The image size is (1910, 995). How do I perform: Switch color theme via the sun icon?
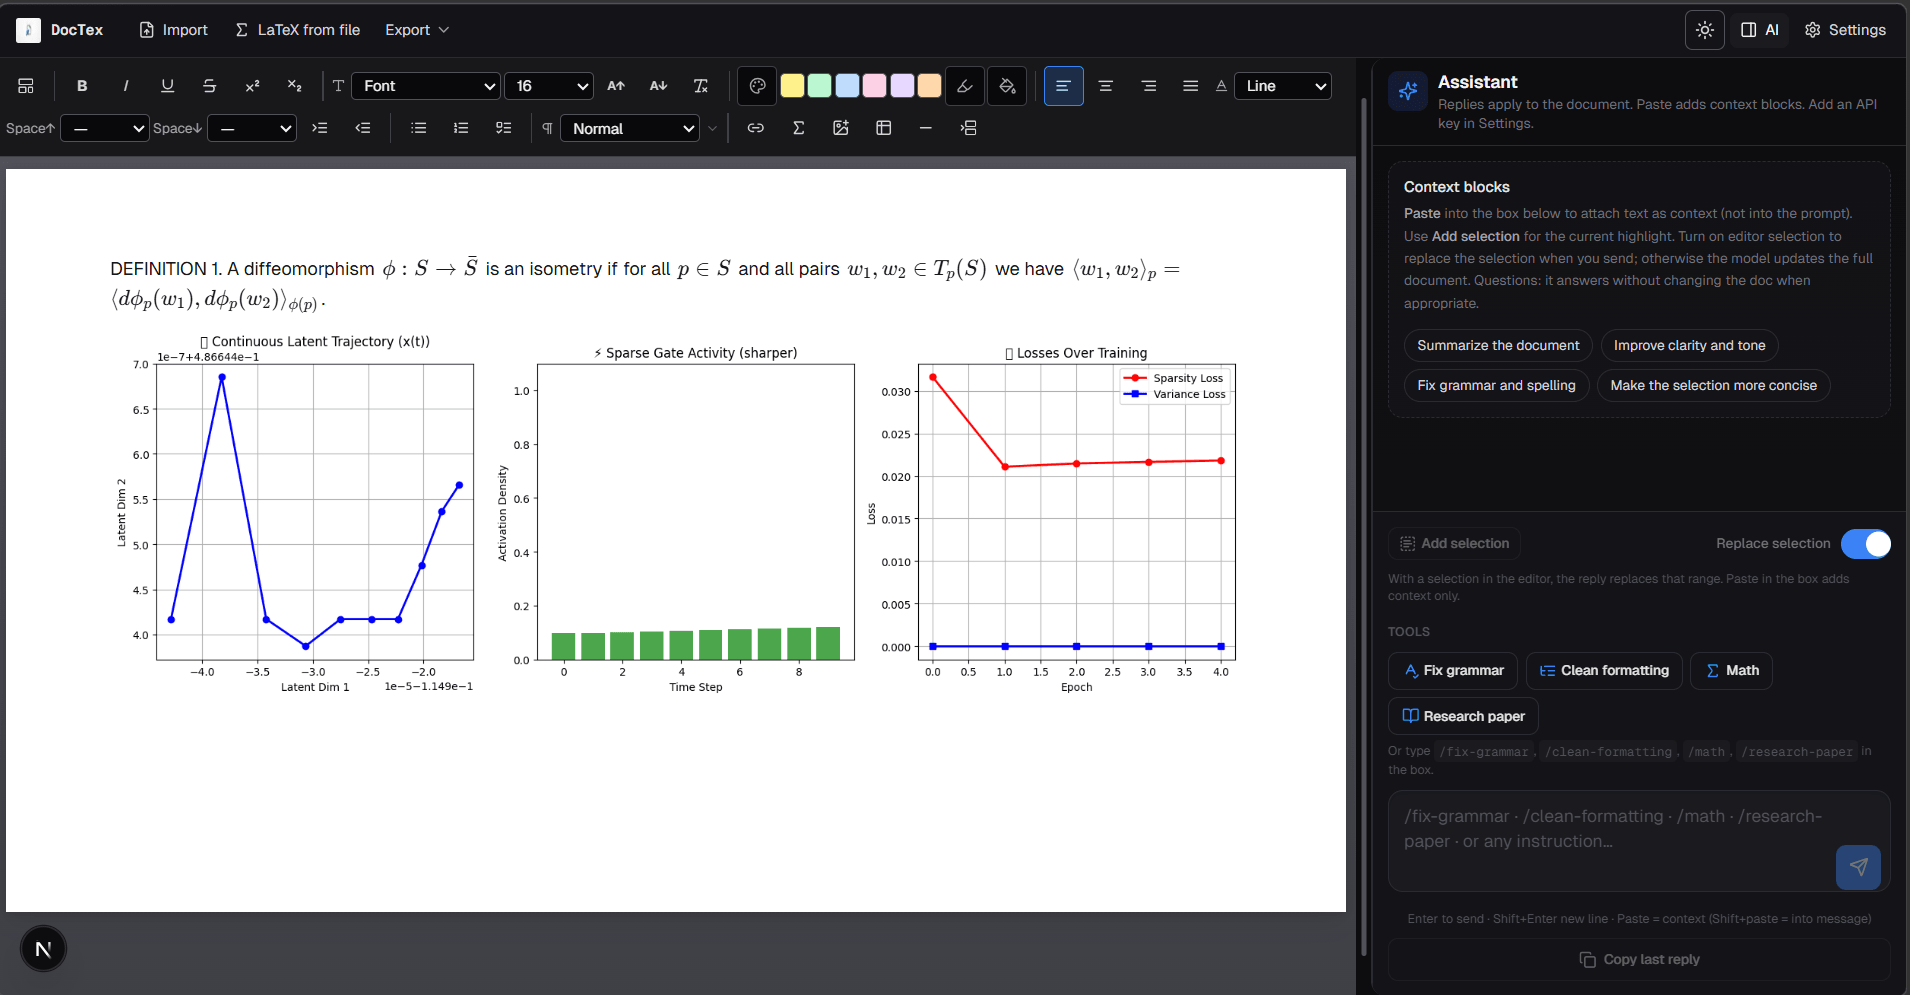click(x=1704, y=30)
